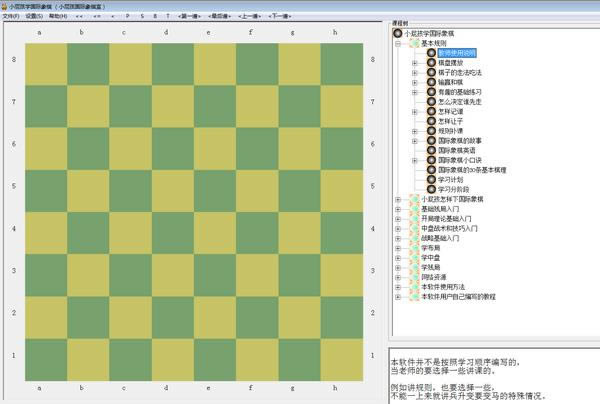Collapse the 基本规则 tree node
Image resolution: width=600 pixels, height=404 pixels.
coord(398,44)
